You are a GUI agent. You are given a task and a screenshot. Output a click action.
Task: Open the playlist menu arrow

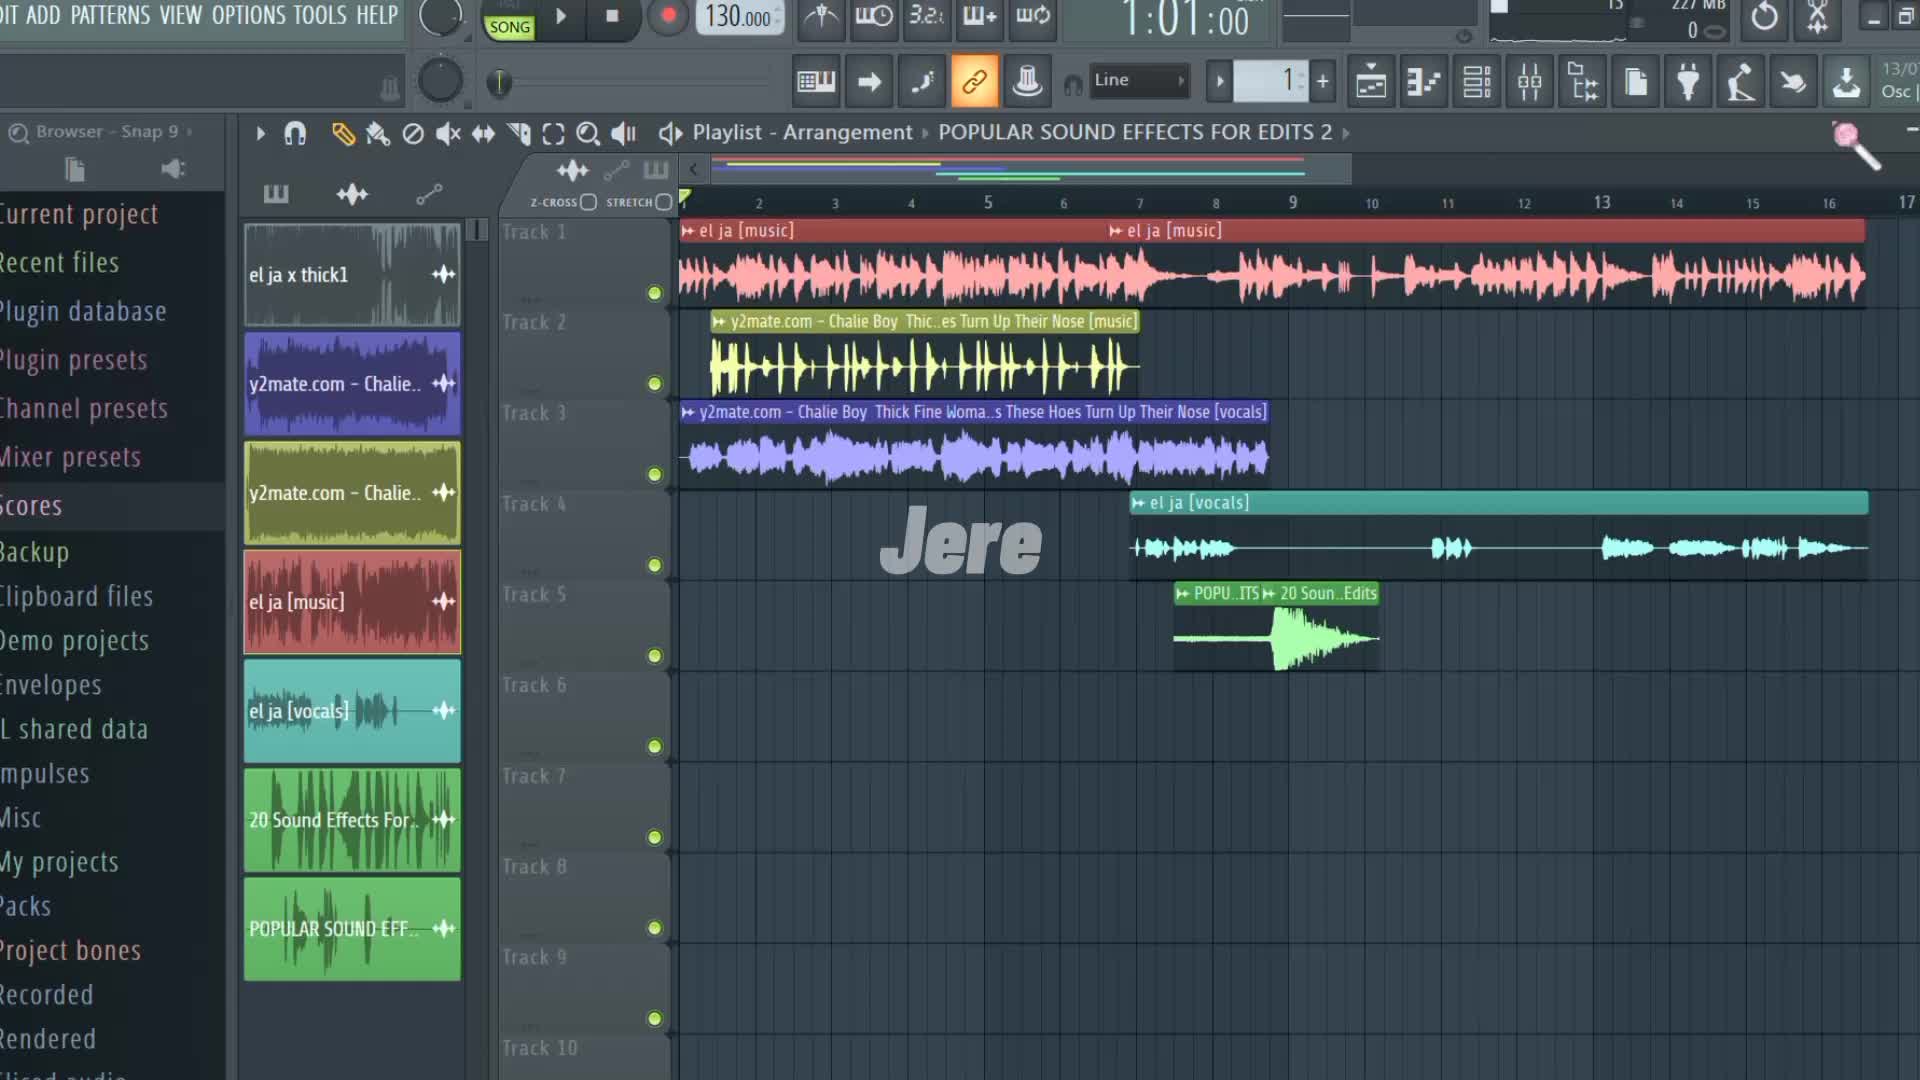260,133
